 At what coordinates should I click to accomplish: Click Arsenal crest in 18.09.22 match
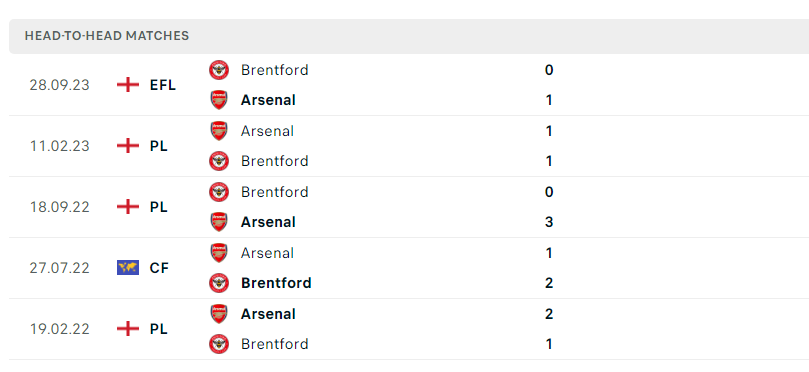coord(219,222)
